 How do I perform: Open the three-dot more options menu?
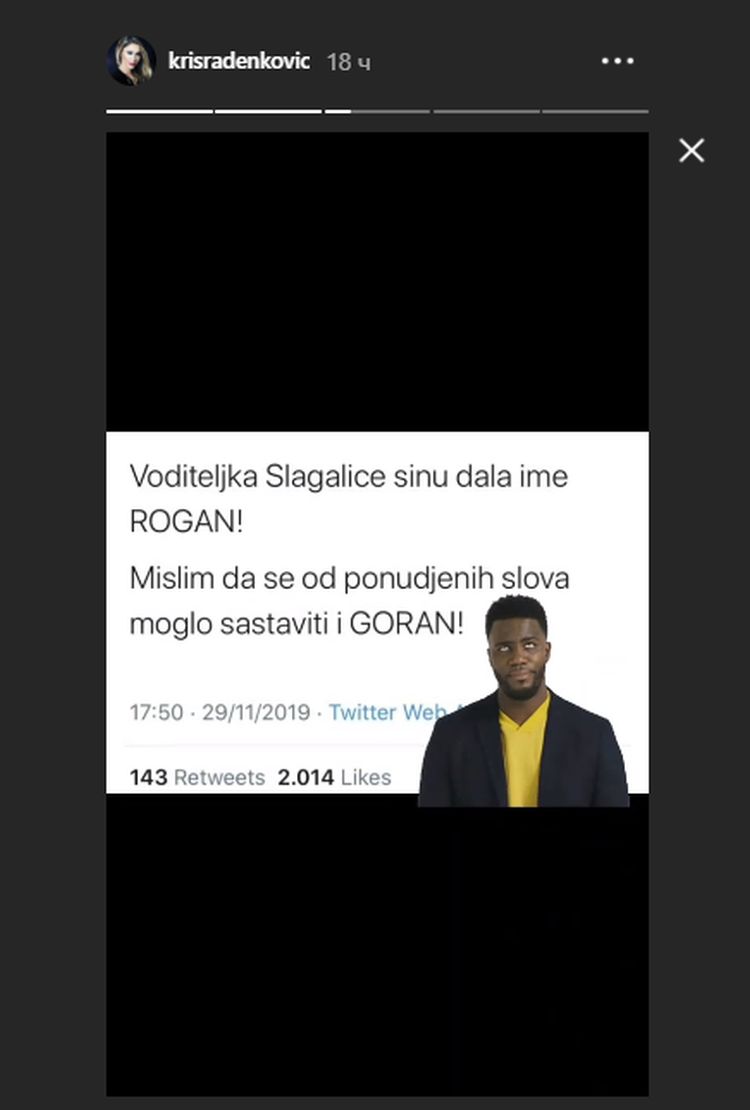point(618,61)
